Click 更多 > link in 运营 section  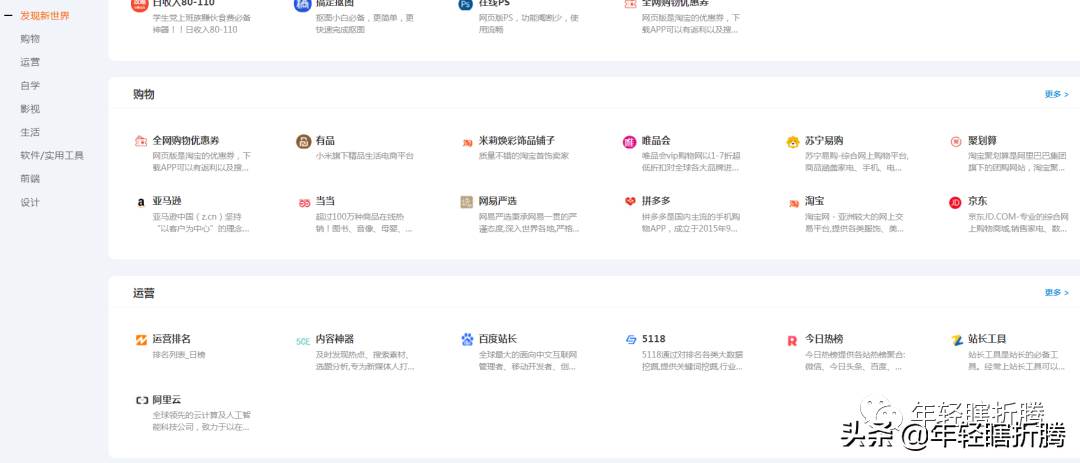coord(1057,293)
